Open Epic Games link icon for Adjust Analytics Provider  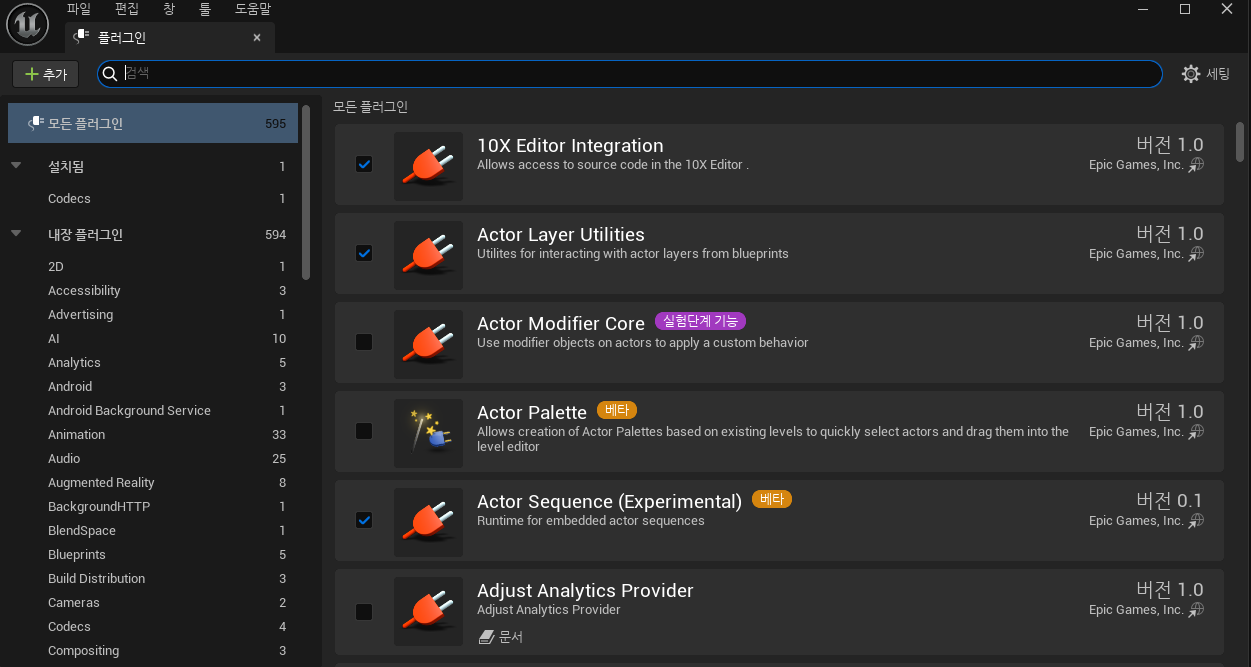pyautogui.click(x=1196, y=610)
